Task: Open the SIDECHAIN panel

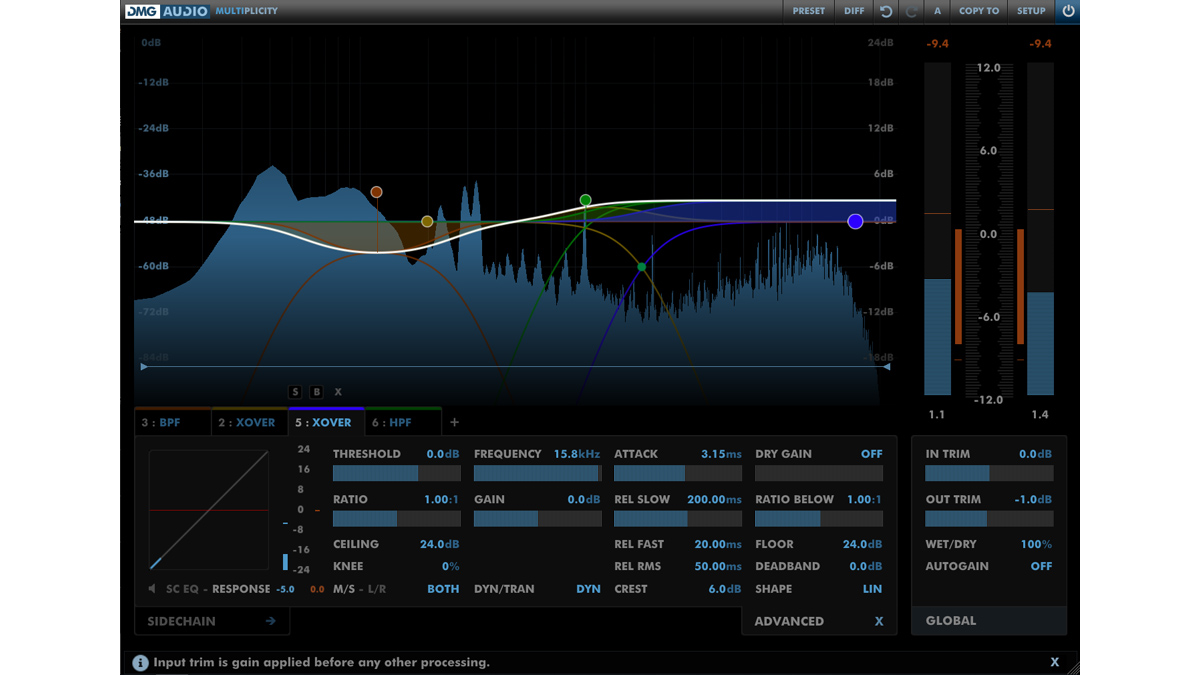Action: 212,621
